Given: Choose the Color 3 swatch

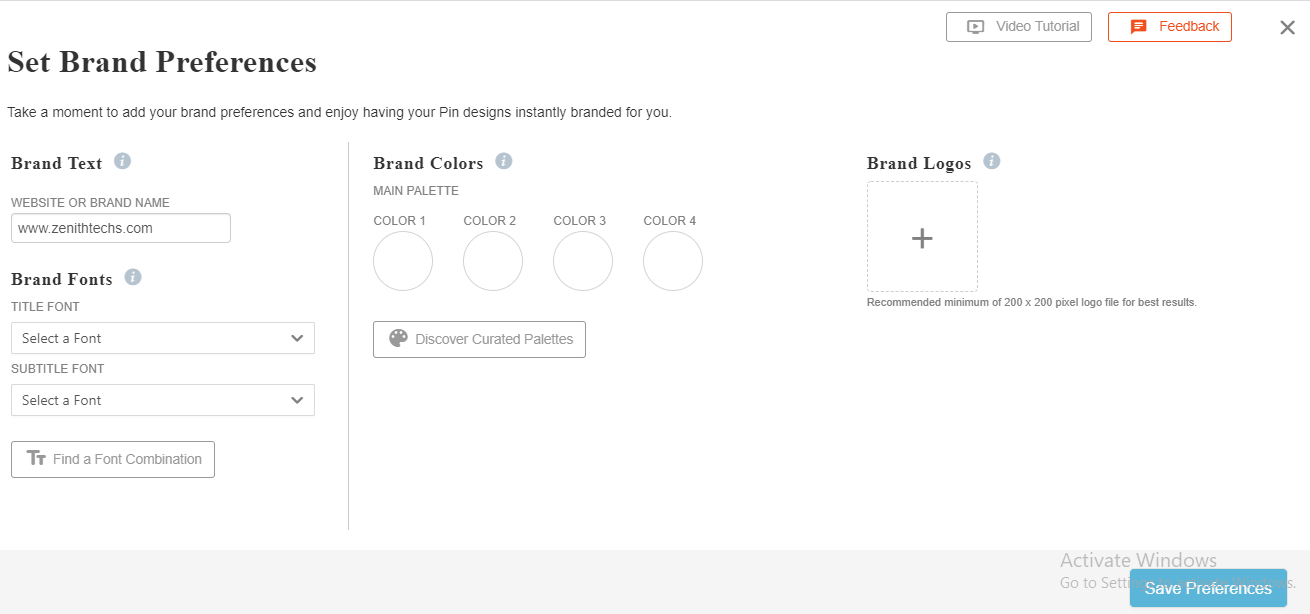Looking at the screenshot, I should [x=583, y=261].
